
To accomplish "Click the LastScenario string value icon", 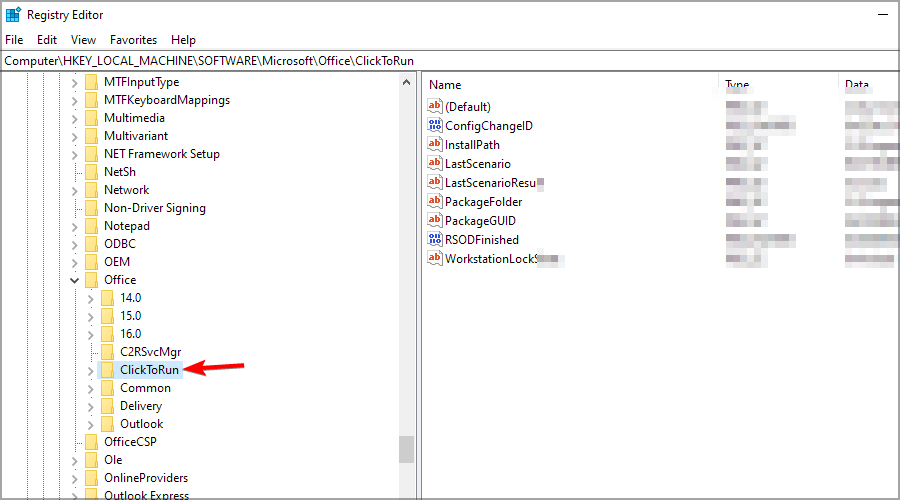I will pos(435,162).
